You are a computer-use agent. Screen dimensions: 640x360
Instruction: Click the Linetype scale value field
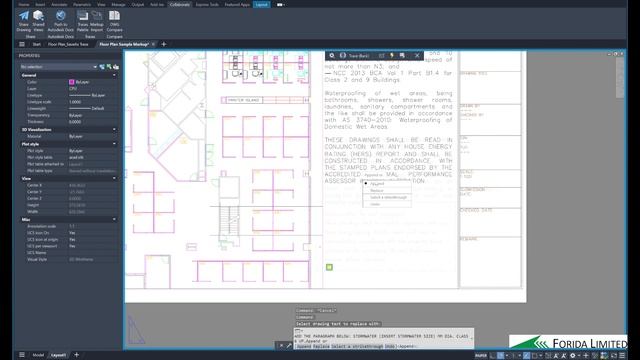coord(93,102)
